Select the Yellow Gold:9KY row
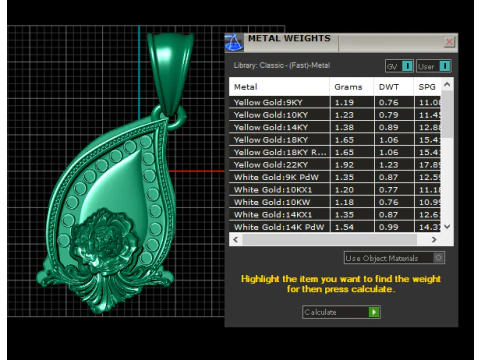Image resolution: width=480 pixels, height=360 pixels. click(x=335, y=102)
